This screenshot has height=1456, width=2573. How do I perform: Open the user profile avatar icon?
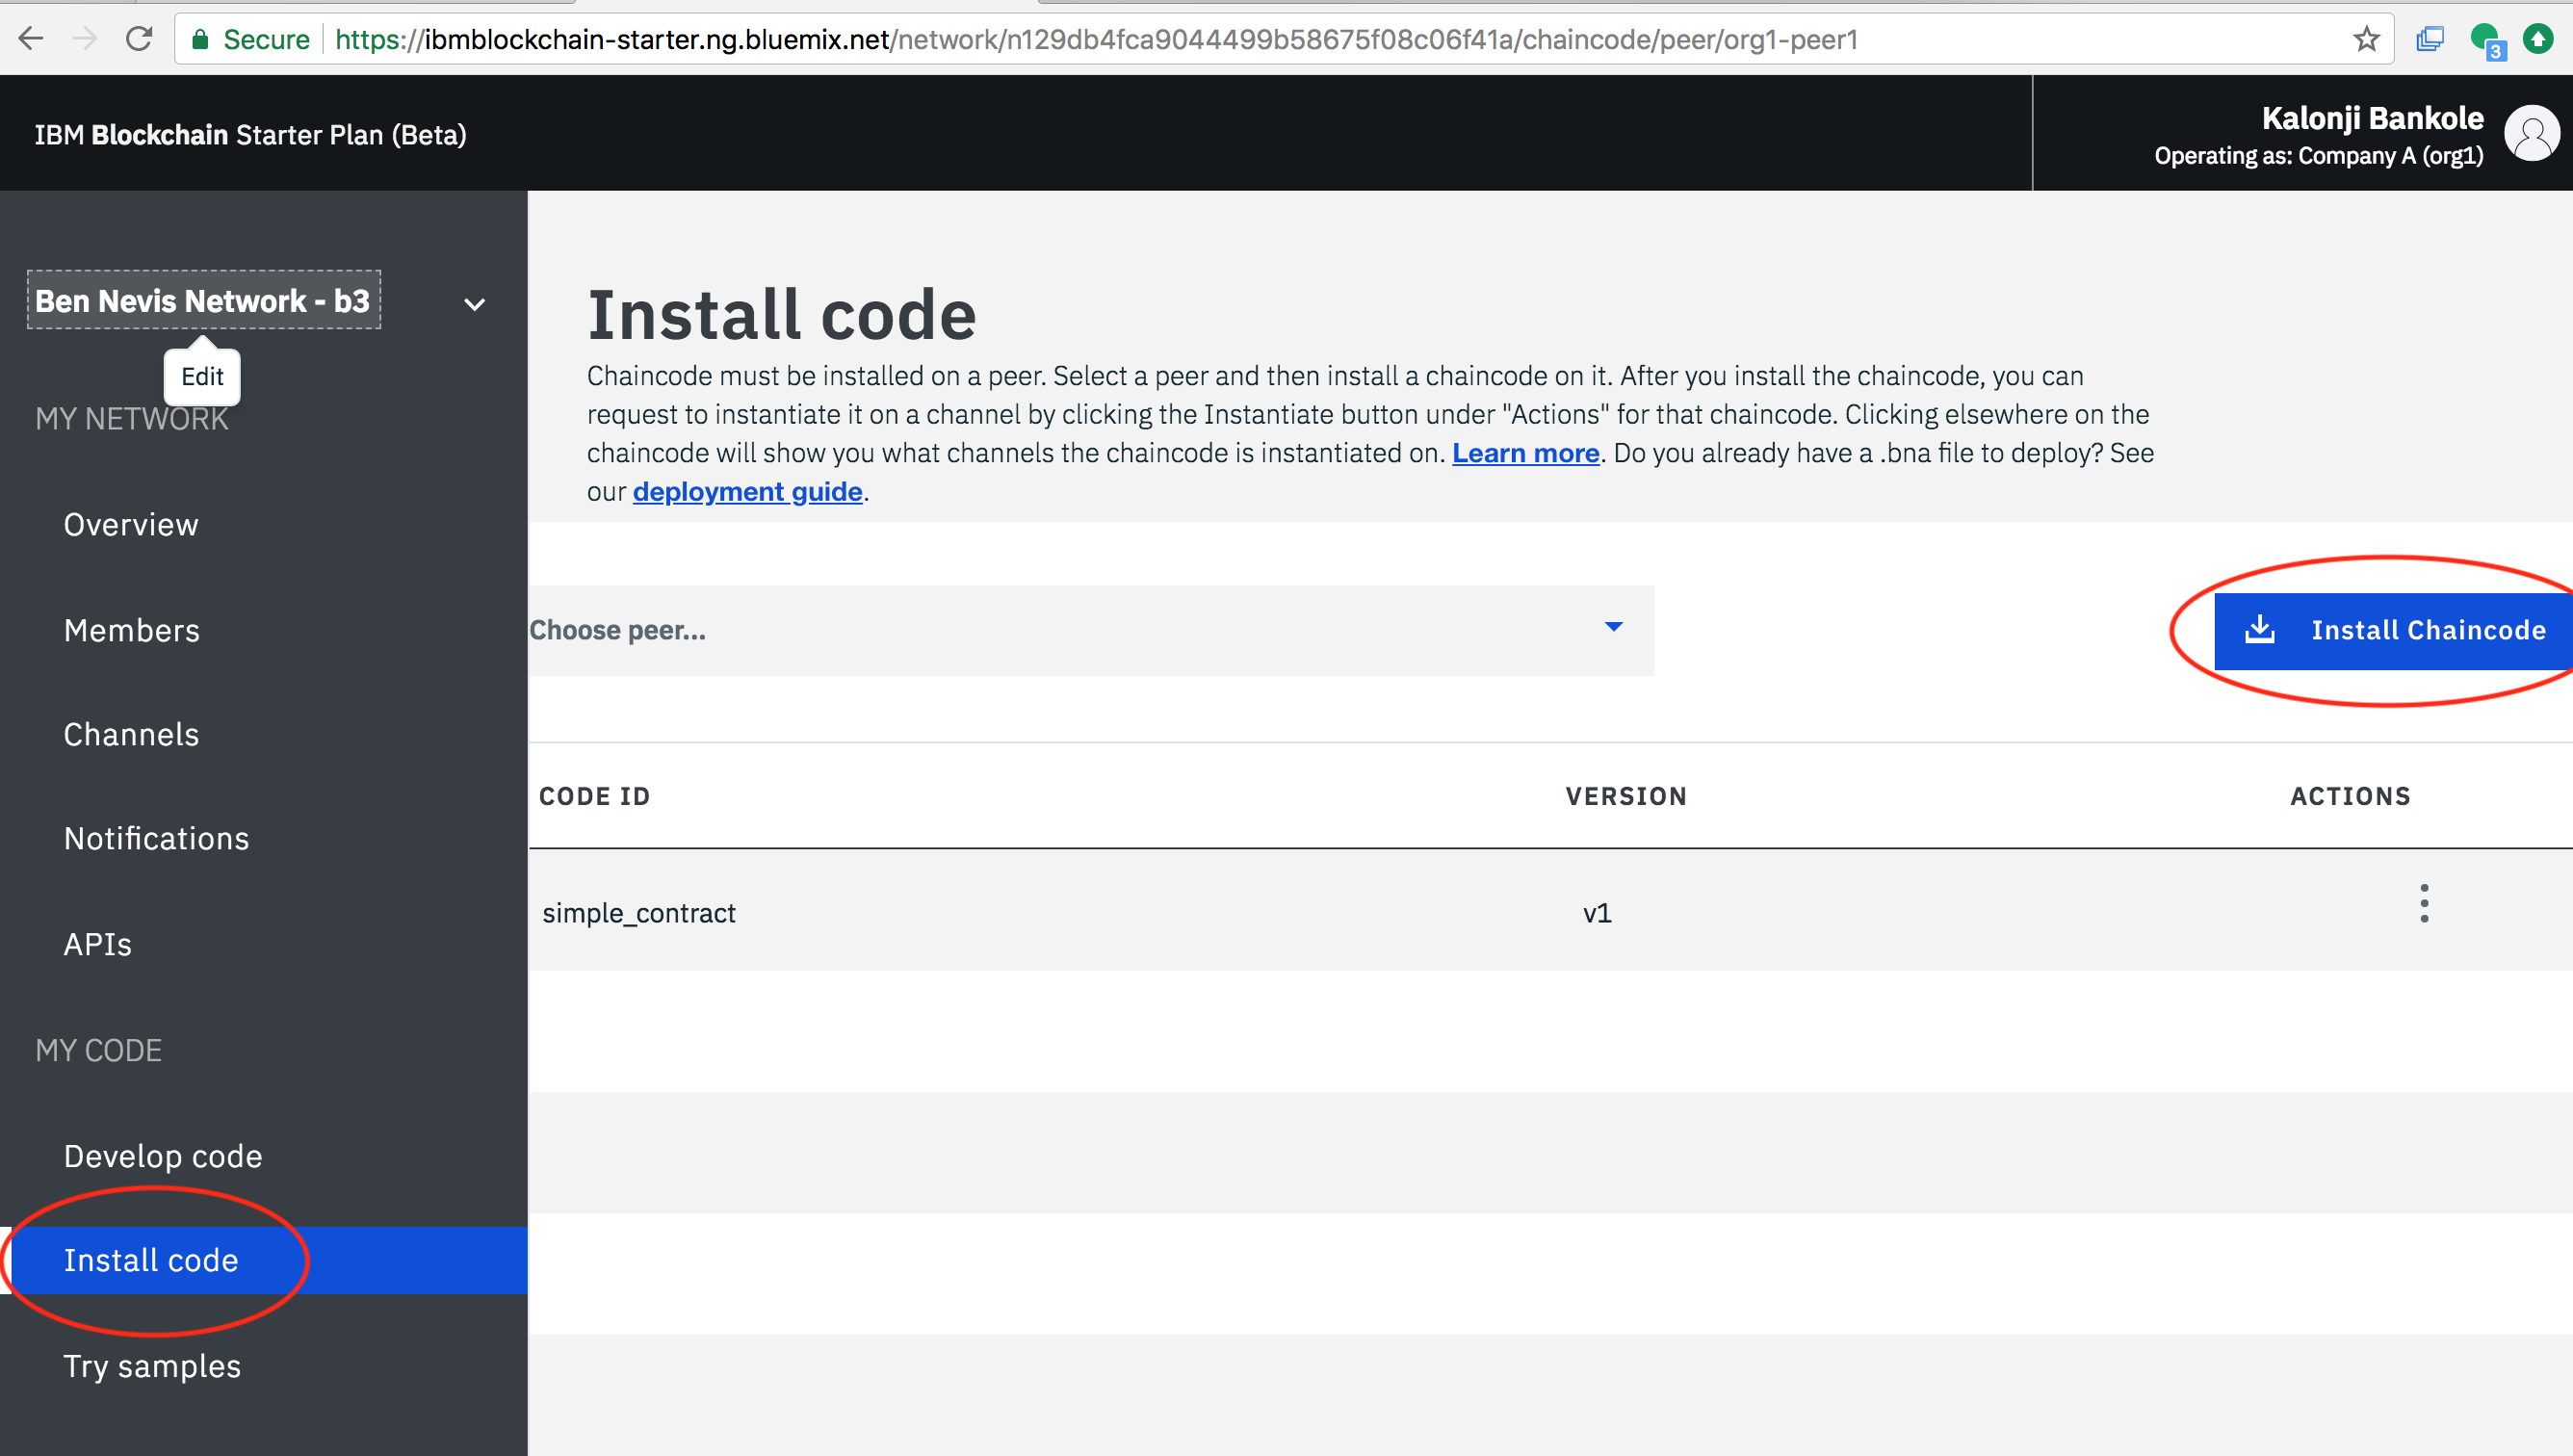tap(2531, 133)
